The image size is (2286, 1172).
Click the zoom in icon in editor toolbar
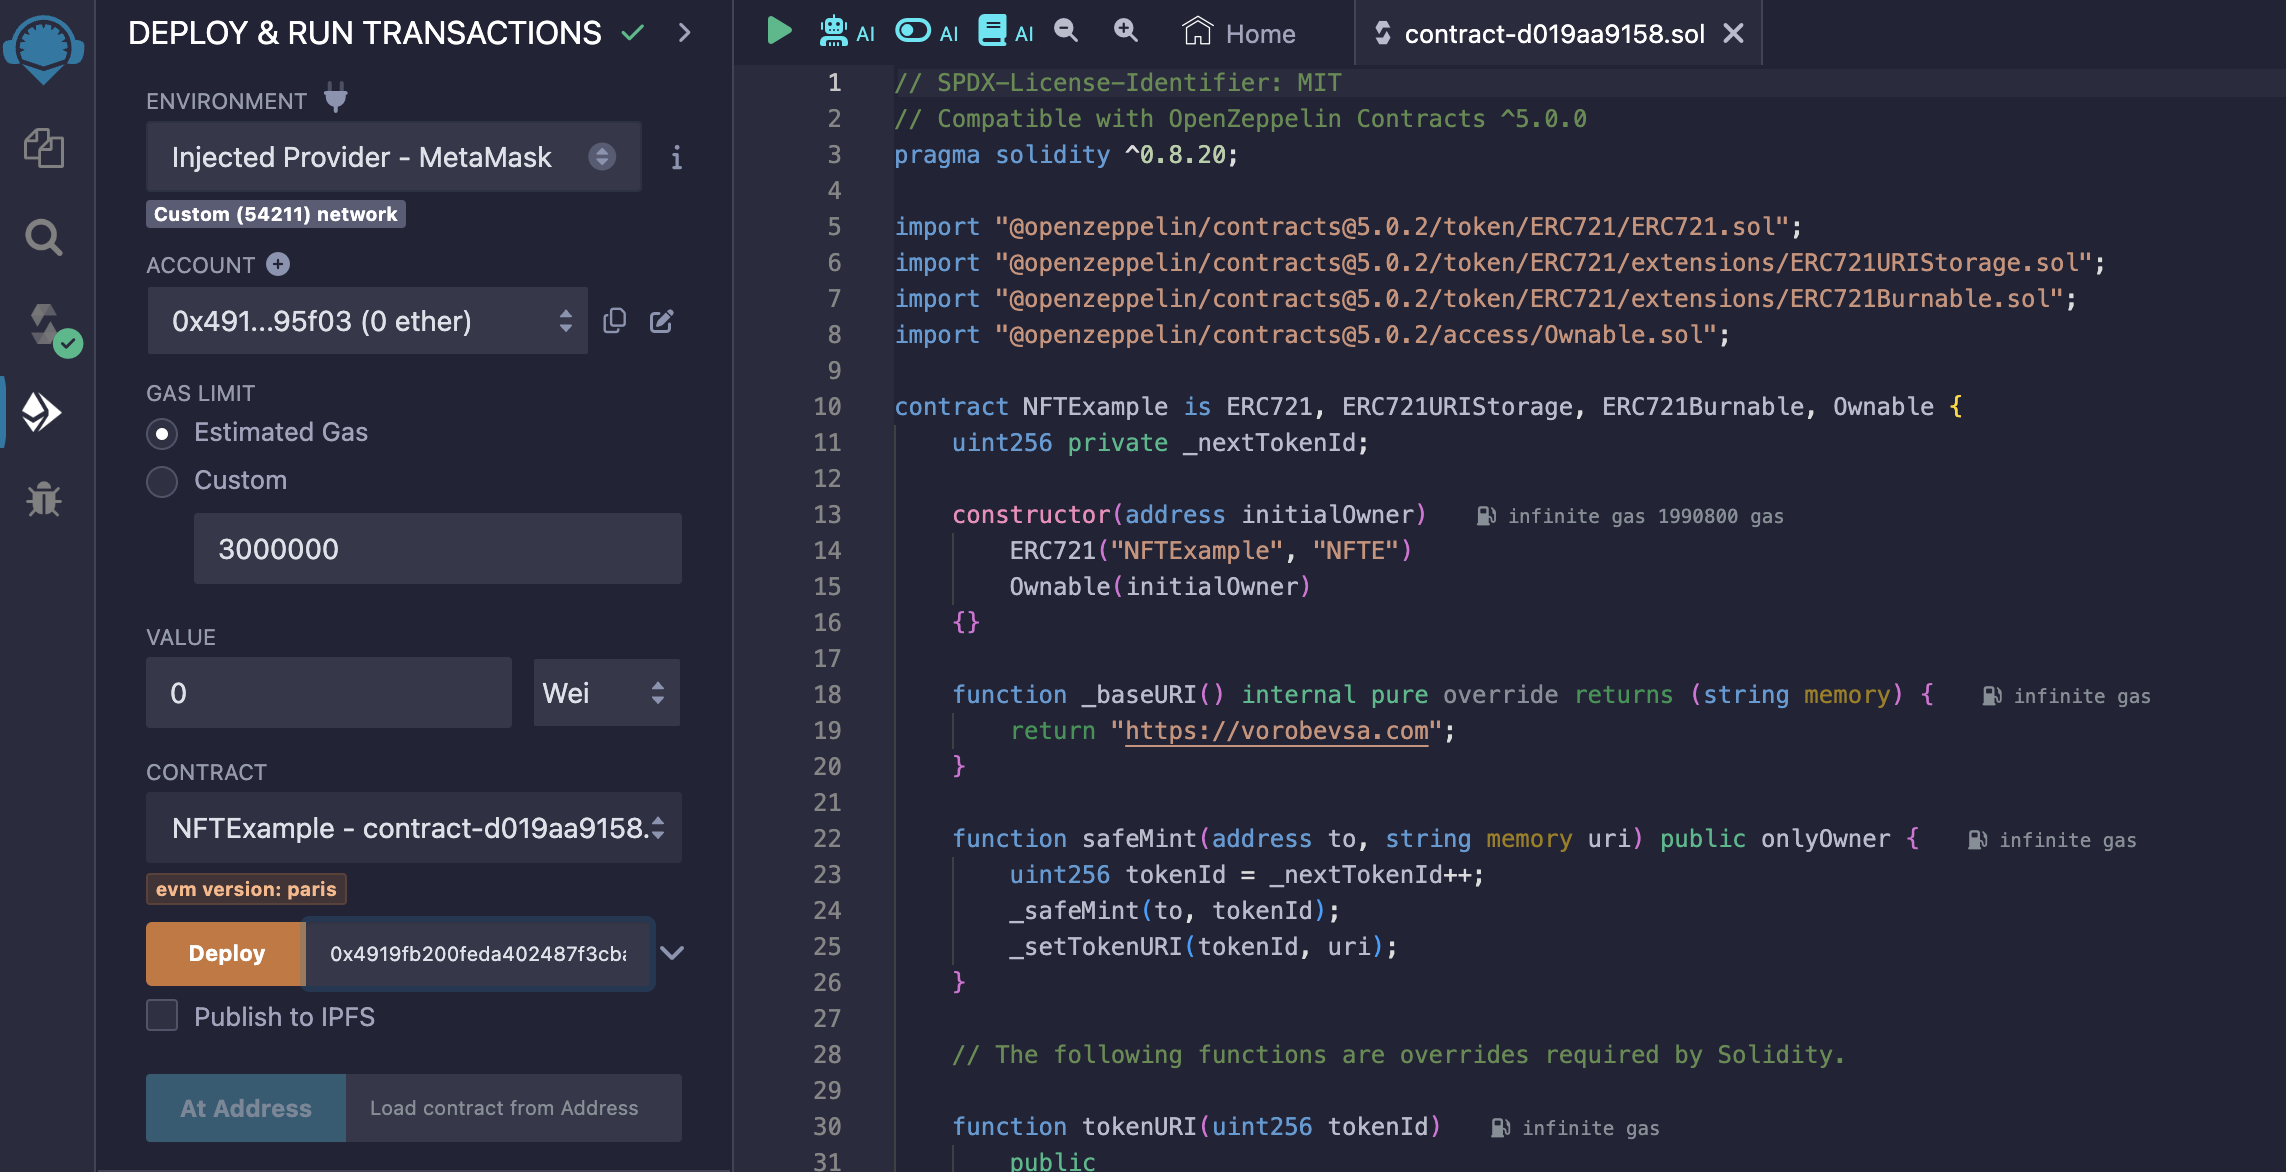click(1125, 30)
